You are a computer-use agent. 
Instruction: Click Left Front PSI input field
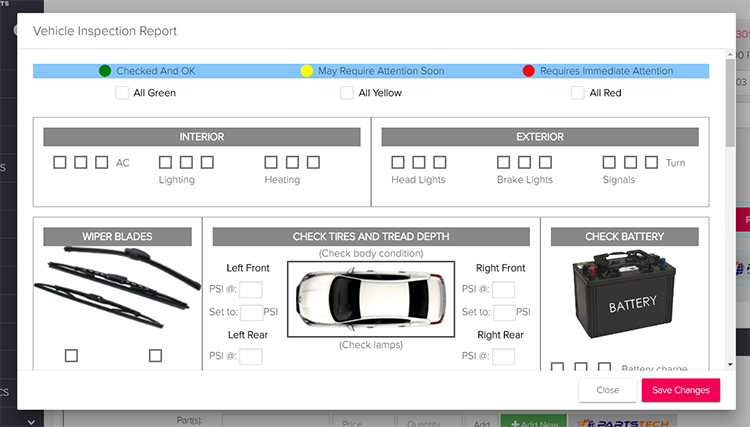pos(251,289)
